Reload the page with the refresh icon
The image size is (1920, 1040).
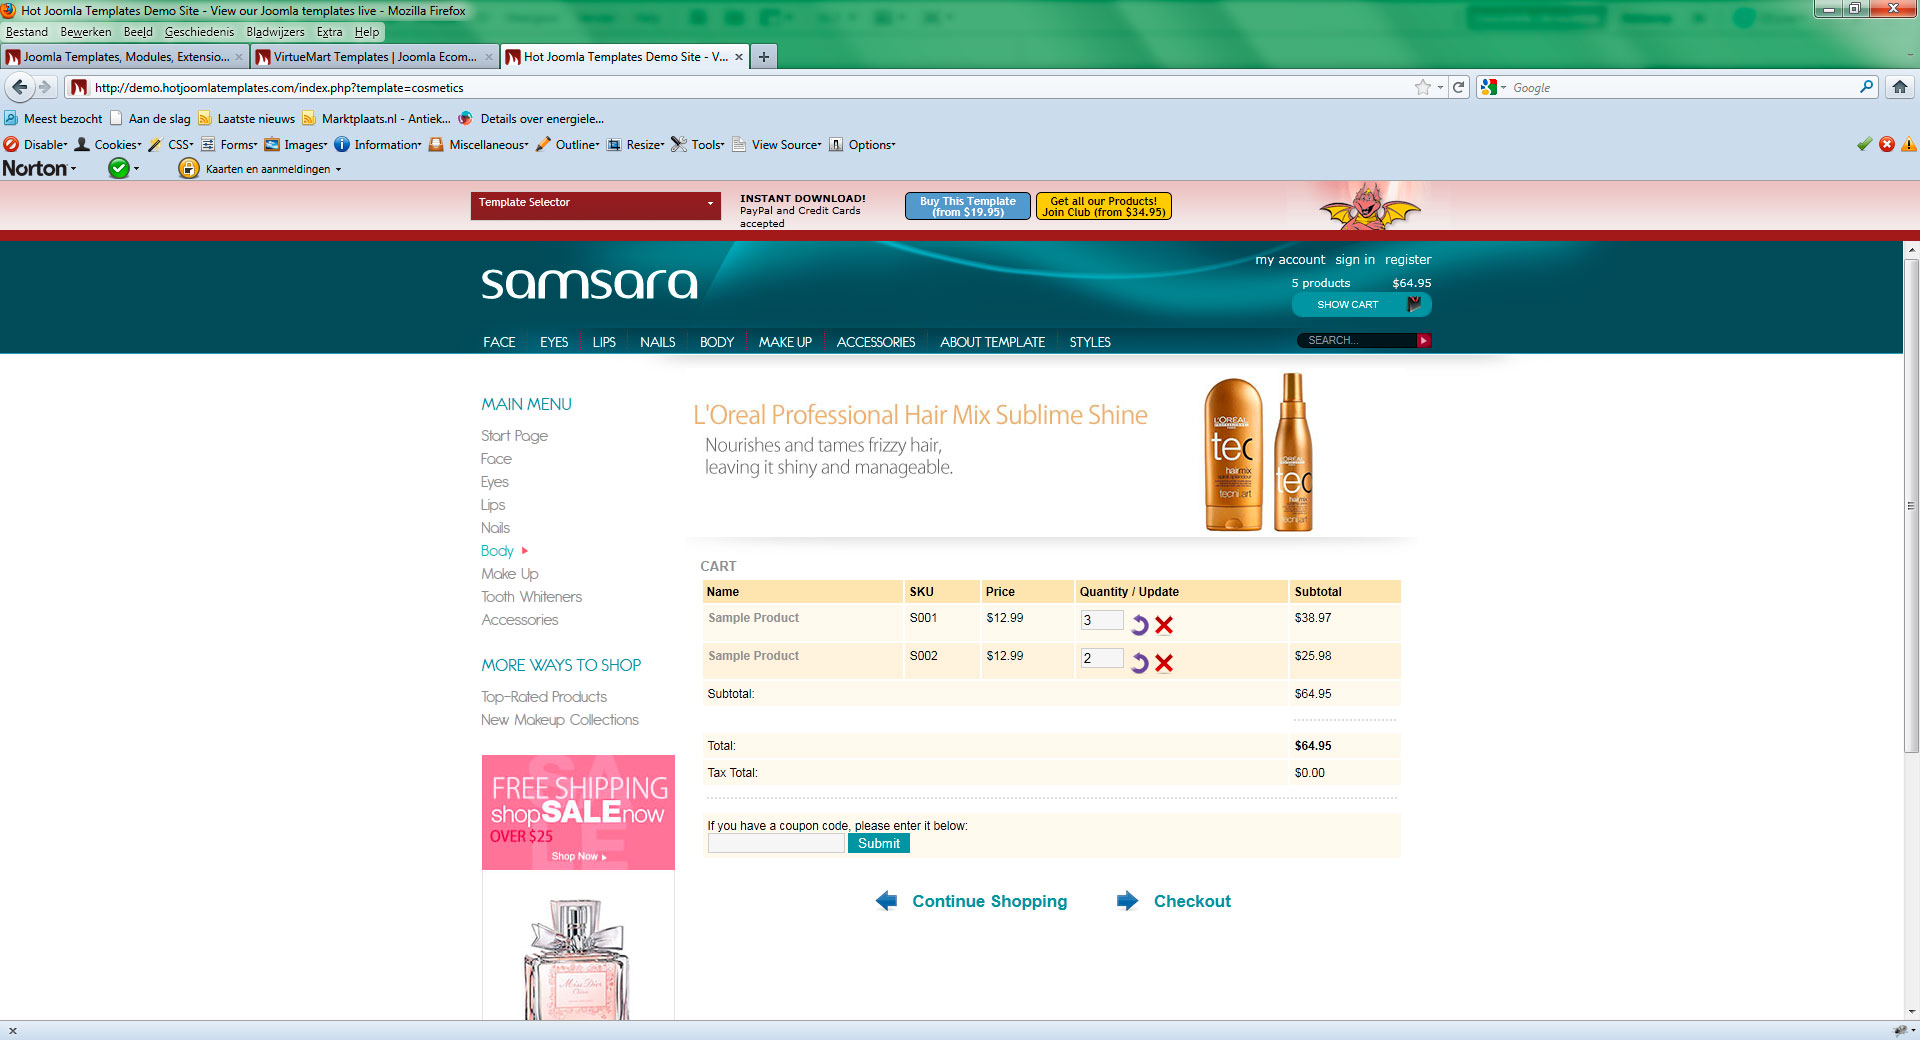pyautogui.click(x=1459, y=87)
